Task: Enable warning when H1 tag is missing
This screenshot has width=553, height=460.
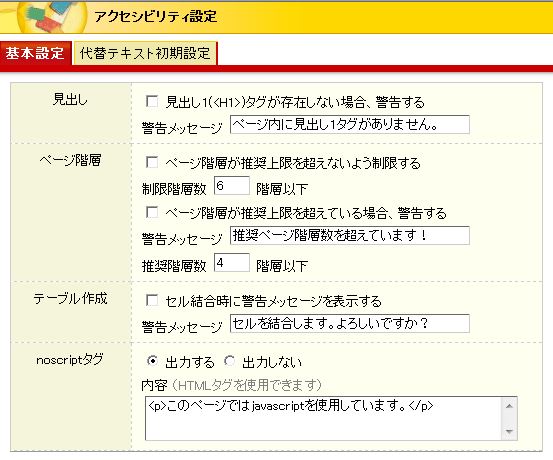Action: coord(152,102)
